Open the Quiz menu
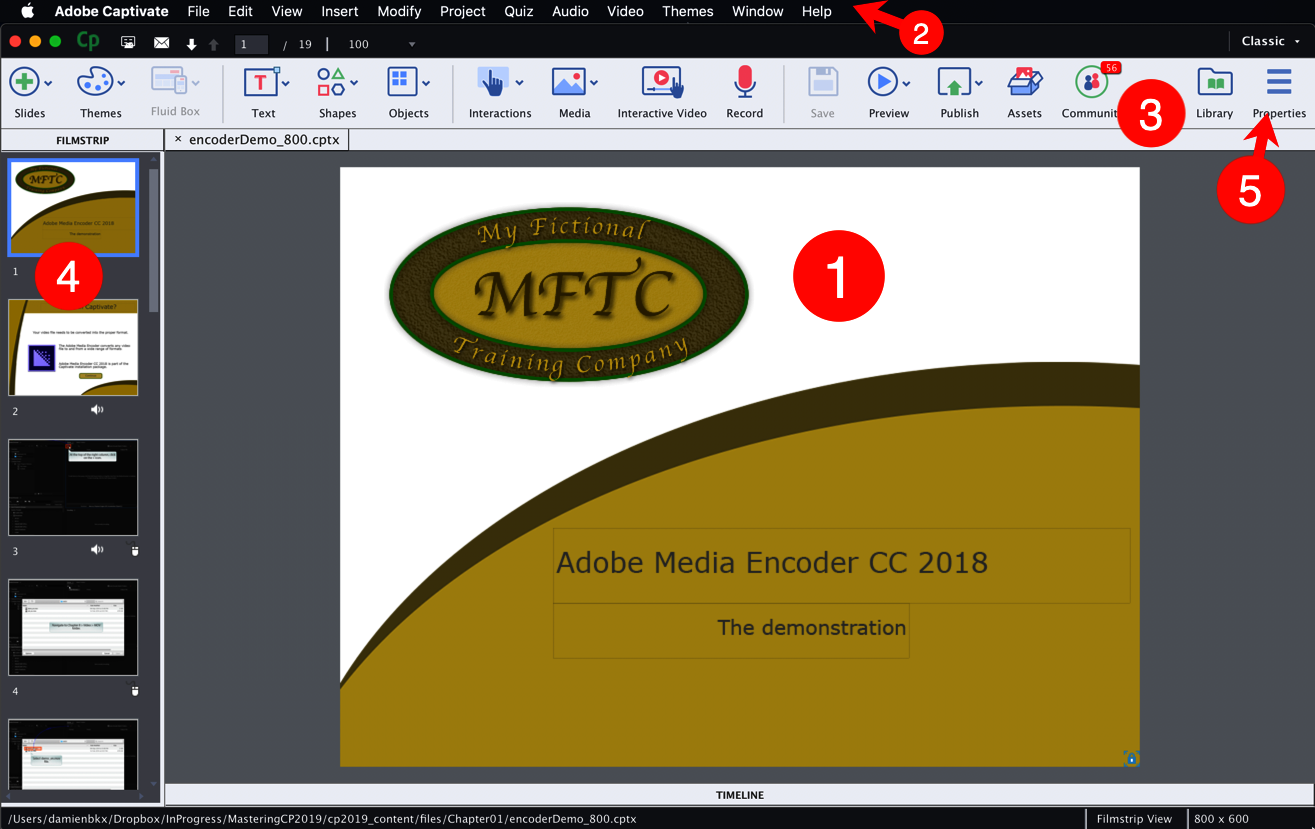The width and height of the screenshot is (1315, 829). coord(519,11)
